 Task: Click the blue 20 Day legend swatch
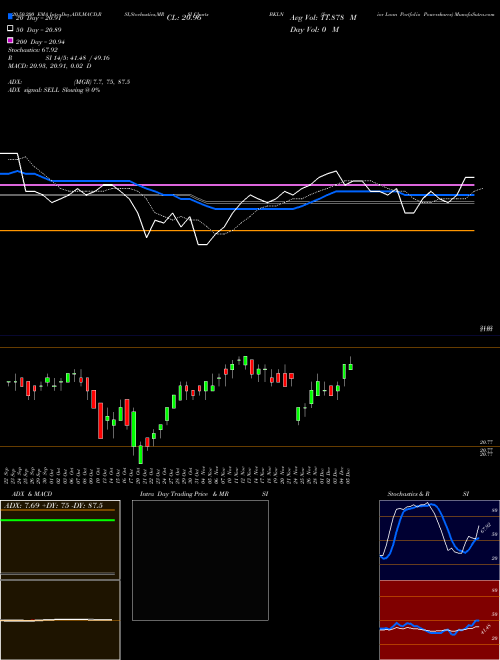pos(10,17)
